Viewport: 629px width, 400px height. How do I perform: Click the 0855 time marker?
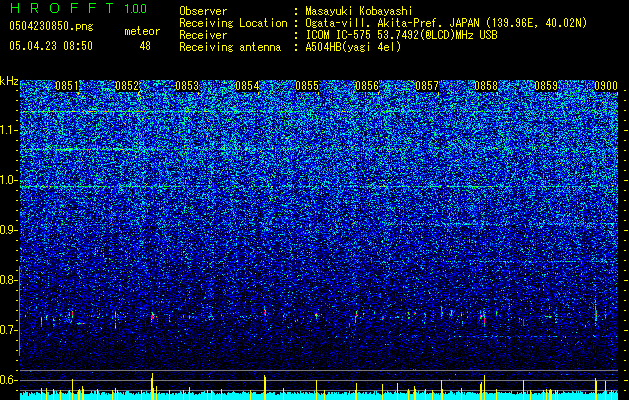point(307,86)
